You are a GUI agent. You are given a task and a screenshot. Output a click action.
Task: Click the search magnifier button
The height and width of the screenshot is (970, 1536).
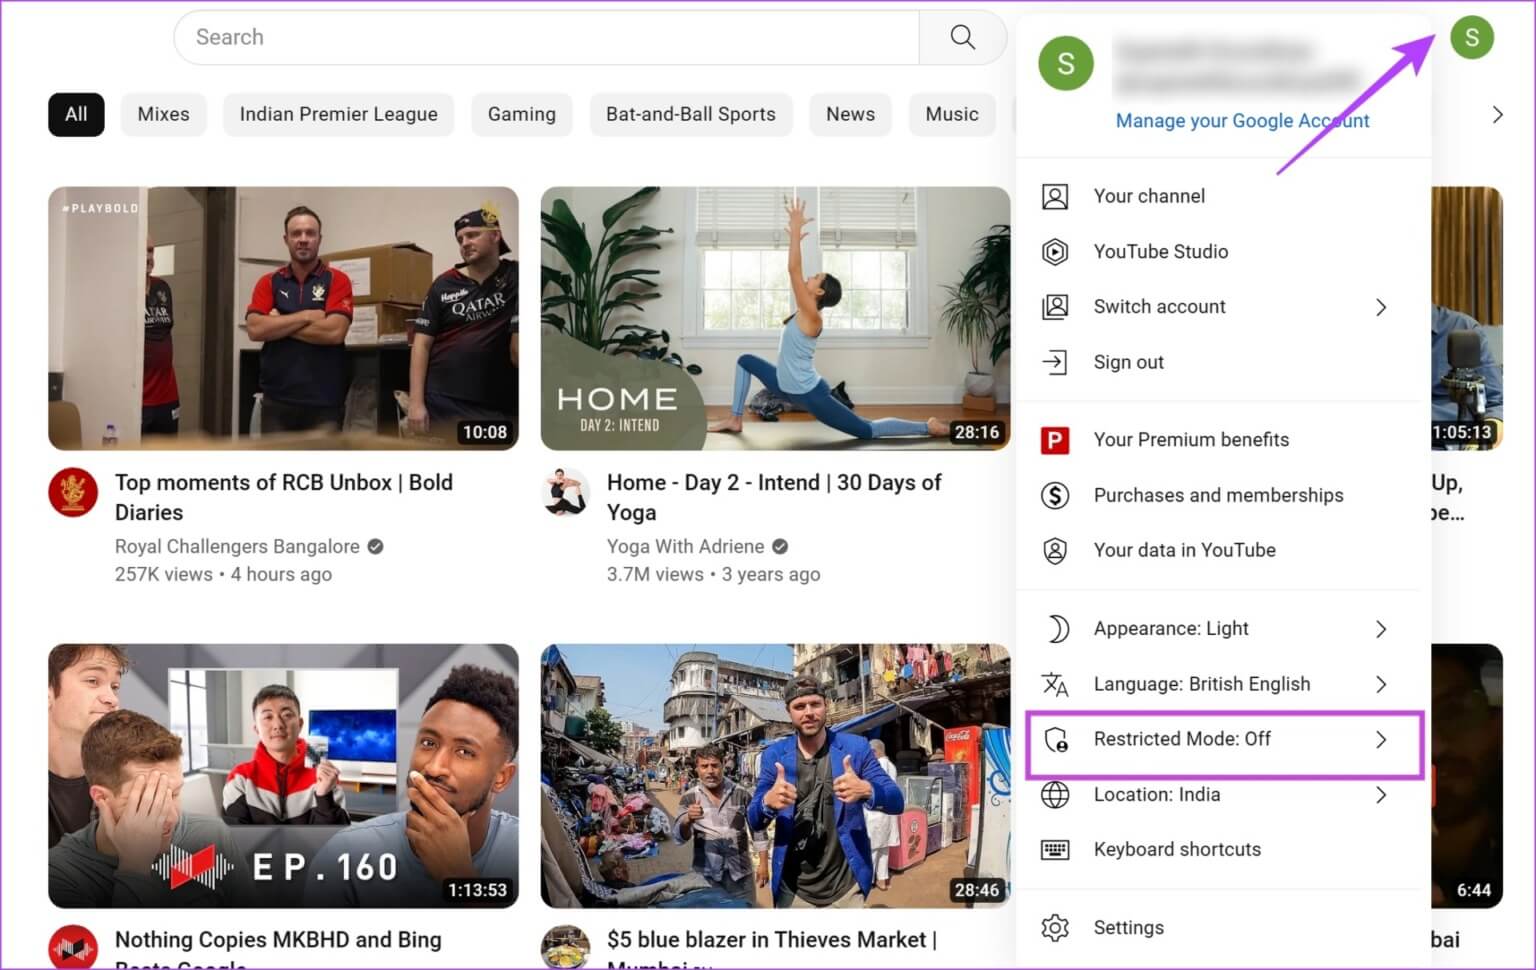(962, 38)
